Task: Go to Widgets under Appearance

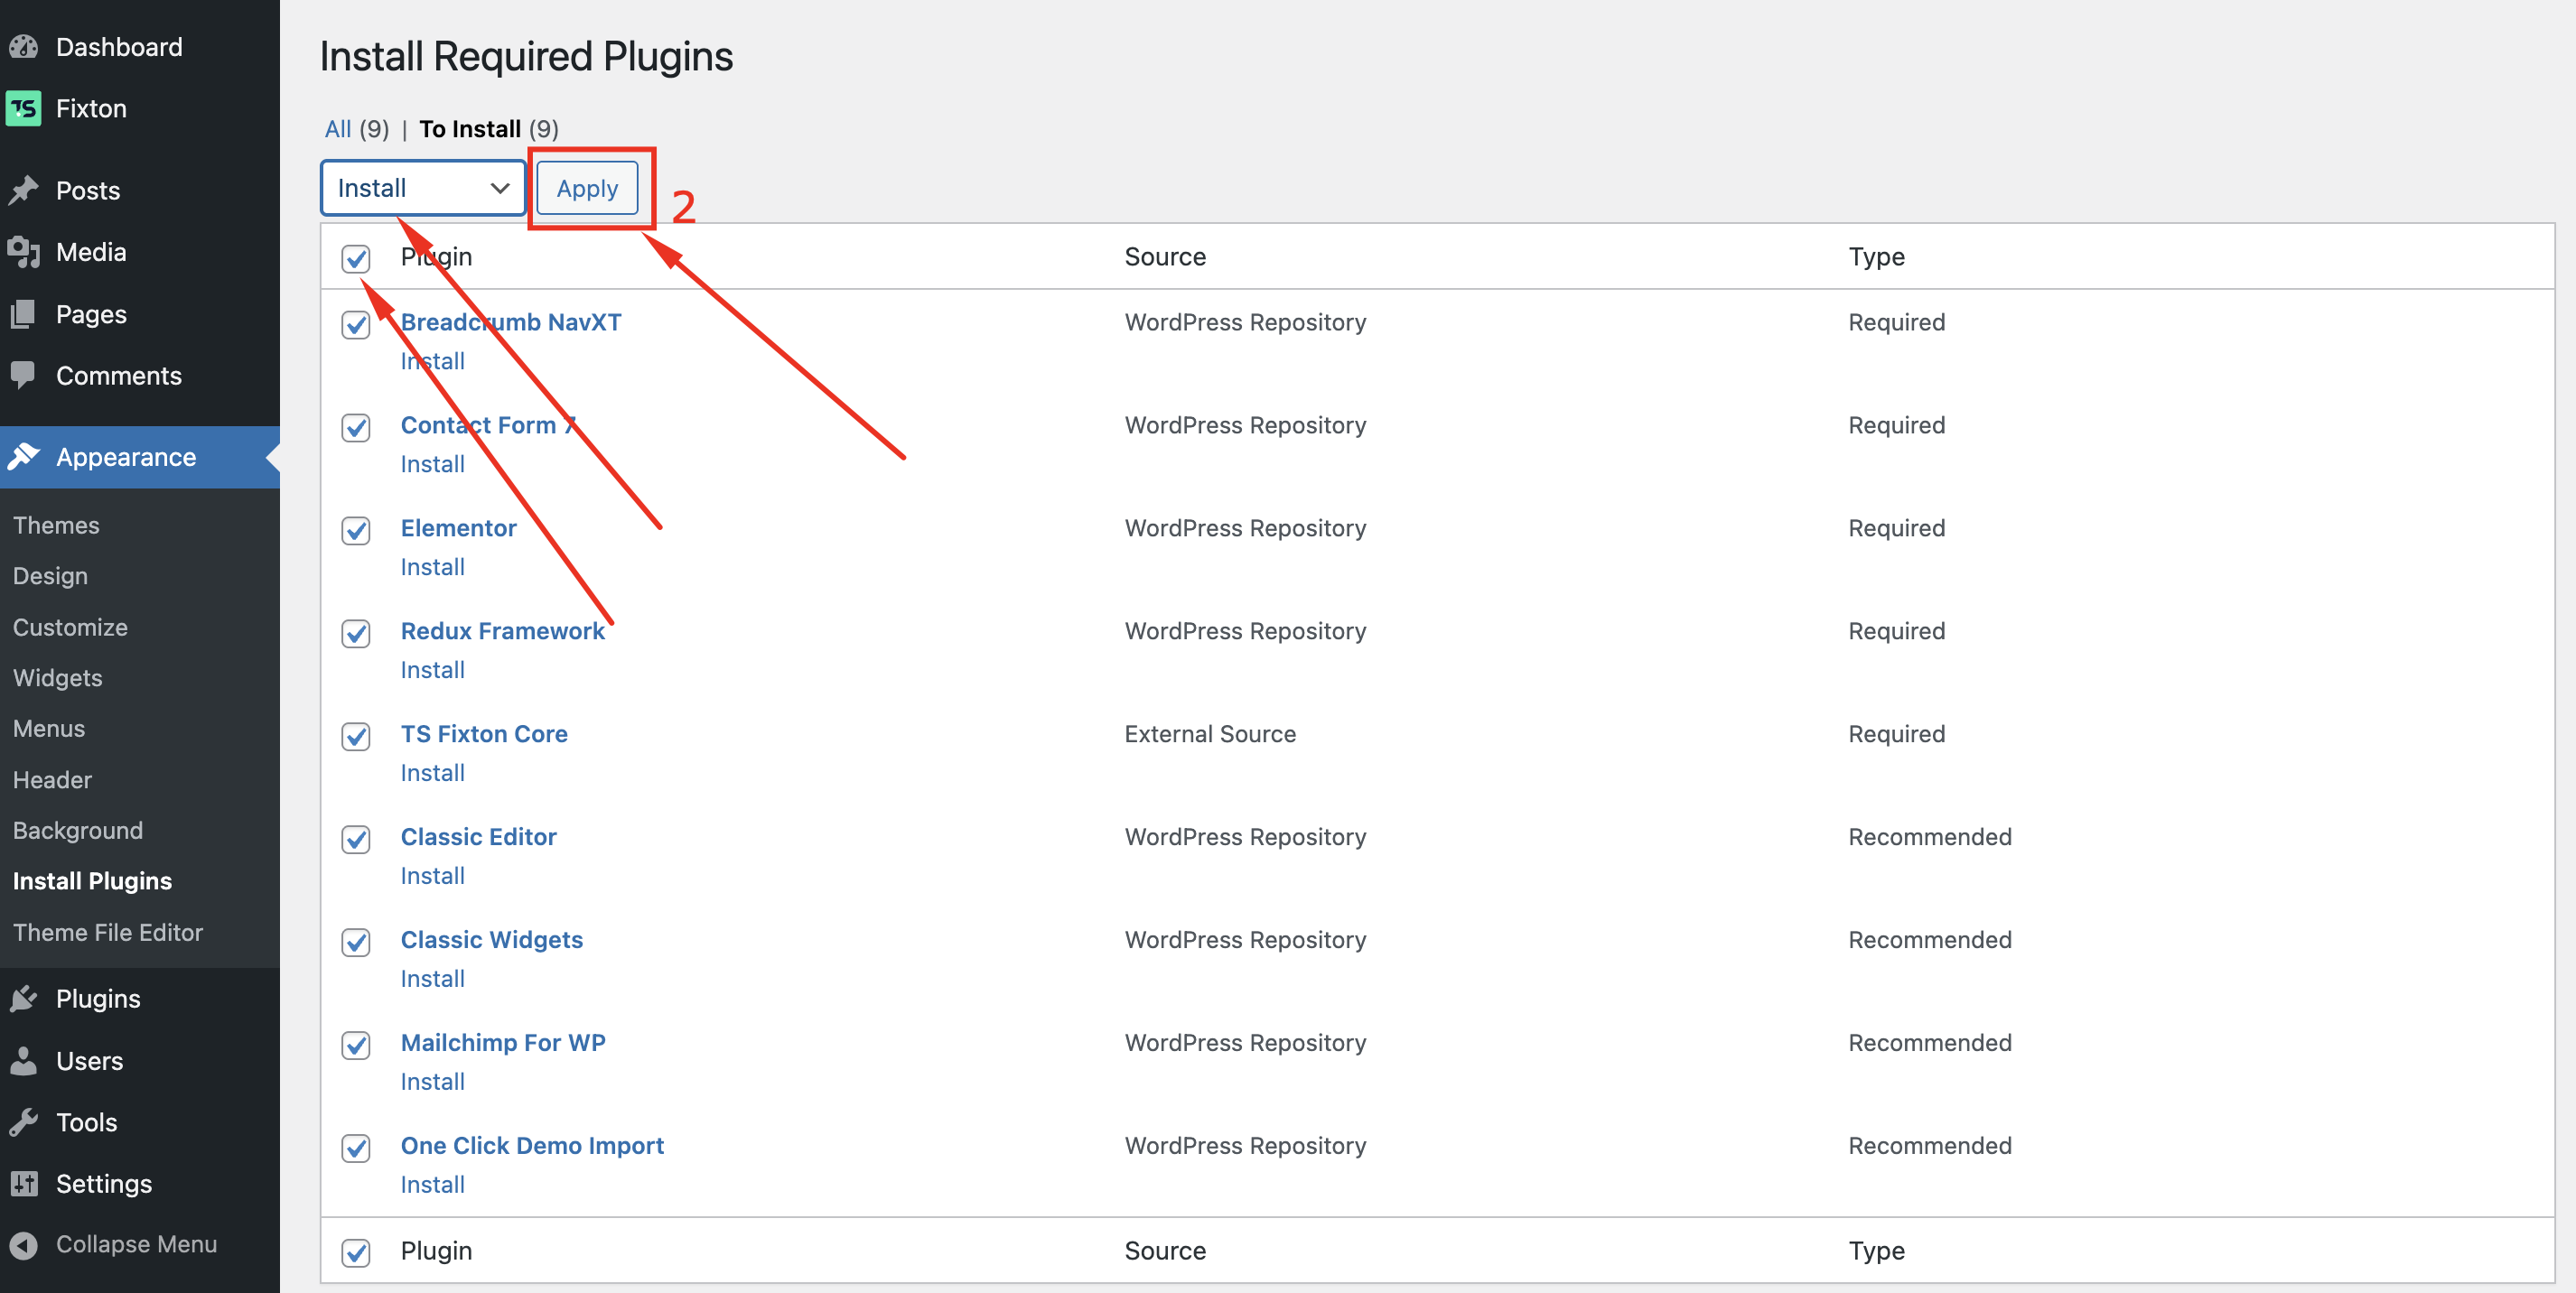Action: click(x=58, y=677)
